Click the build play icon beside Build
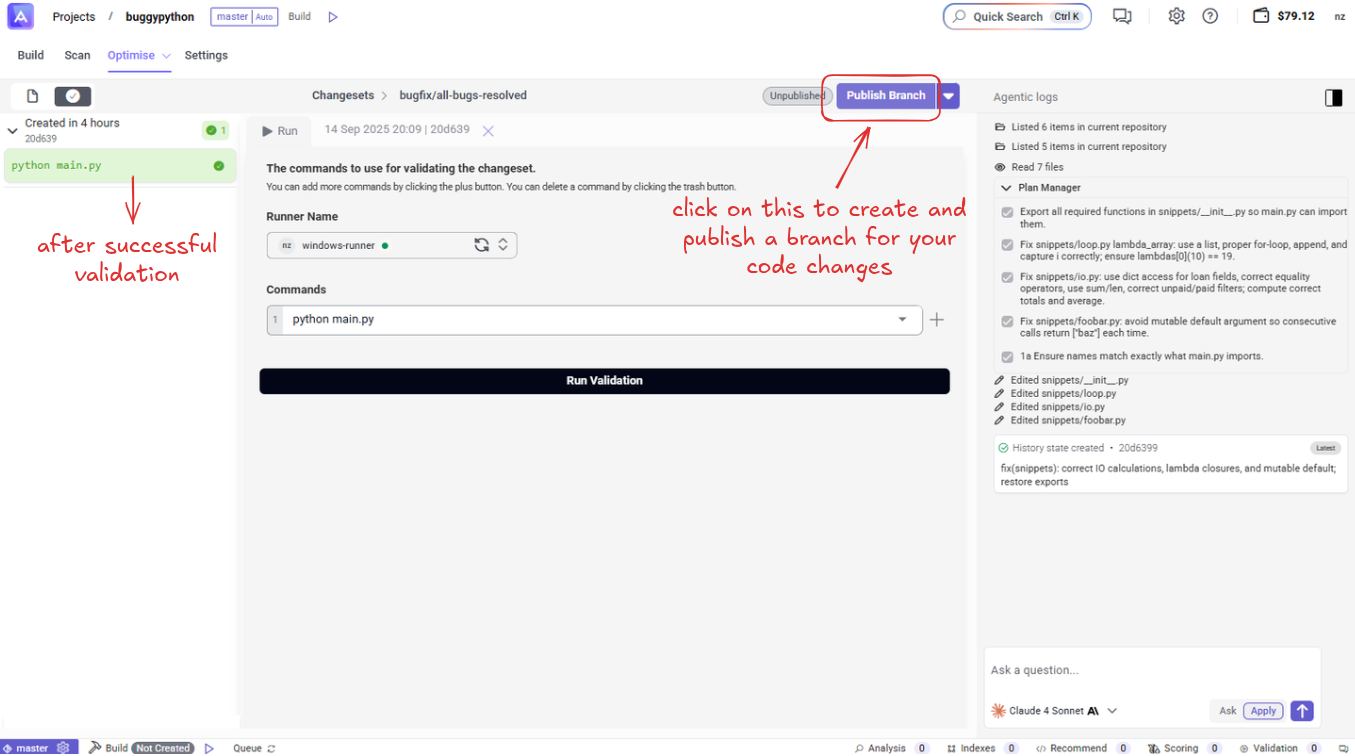The height and width of the screenshot is (756, 1355). 333,17
